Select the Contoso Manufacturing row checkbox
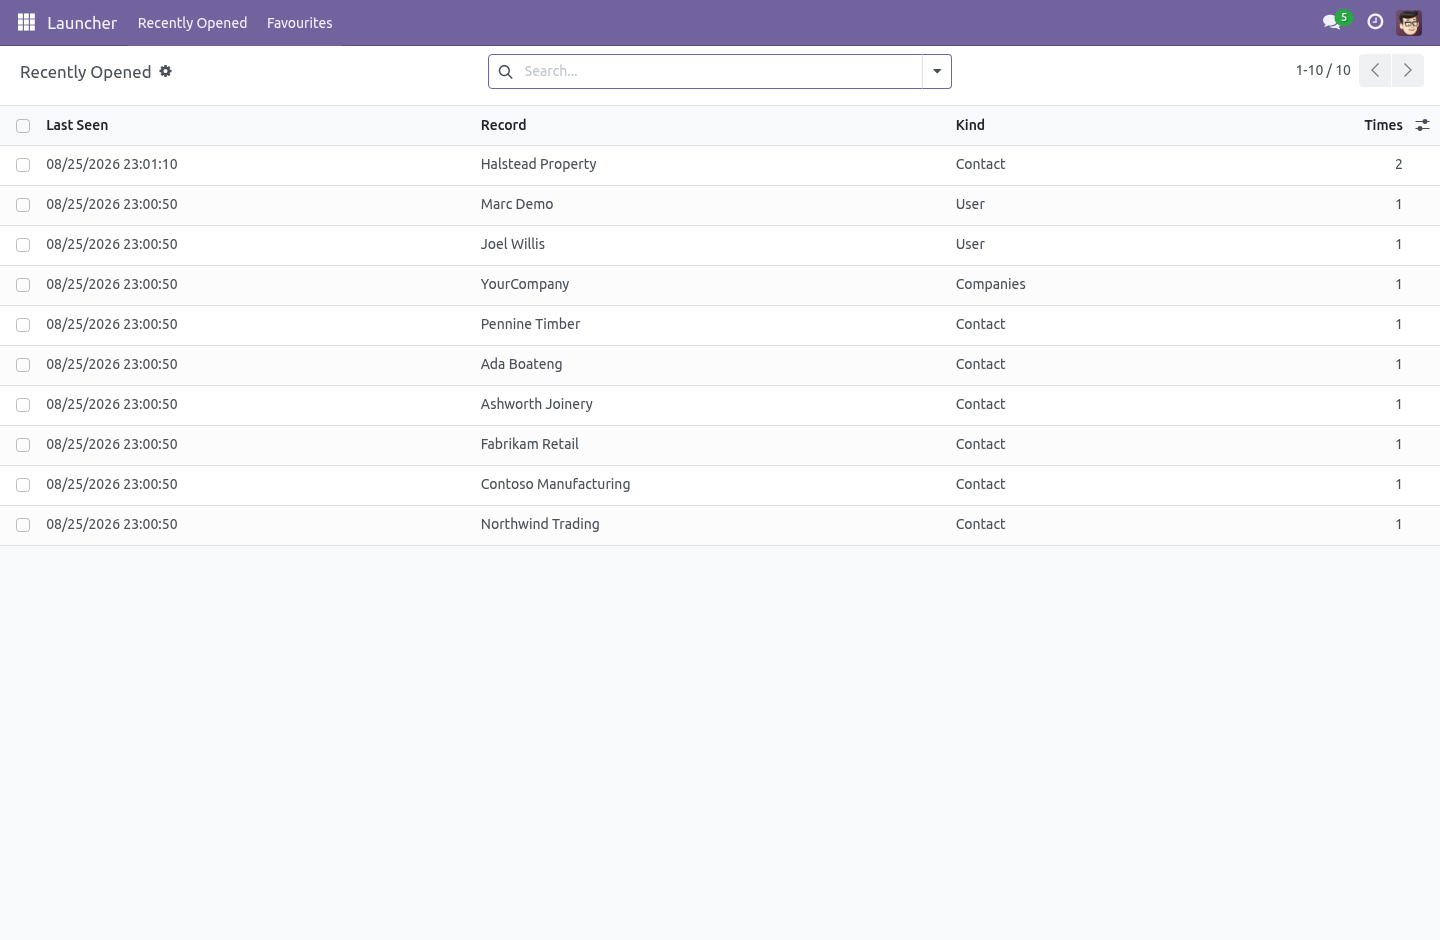 pyautogui.click(x=23, y=485)
